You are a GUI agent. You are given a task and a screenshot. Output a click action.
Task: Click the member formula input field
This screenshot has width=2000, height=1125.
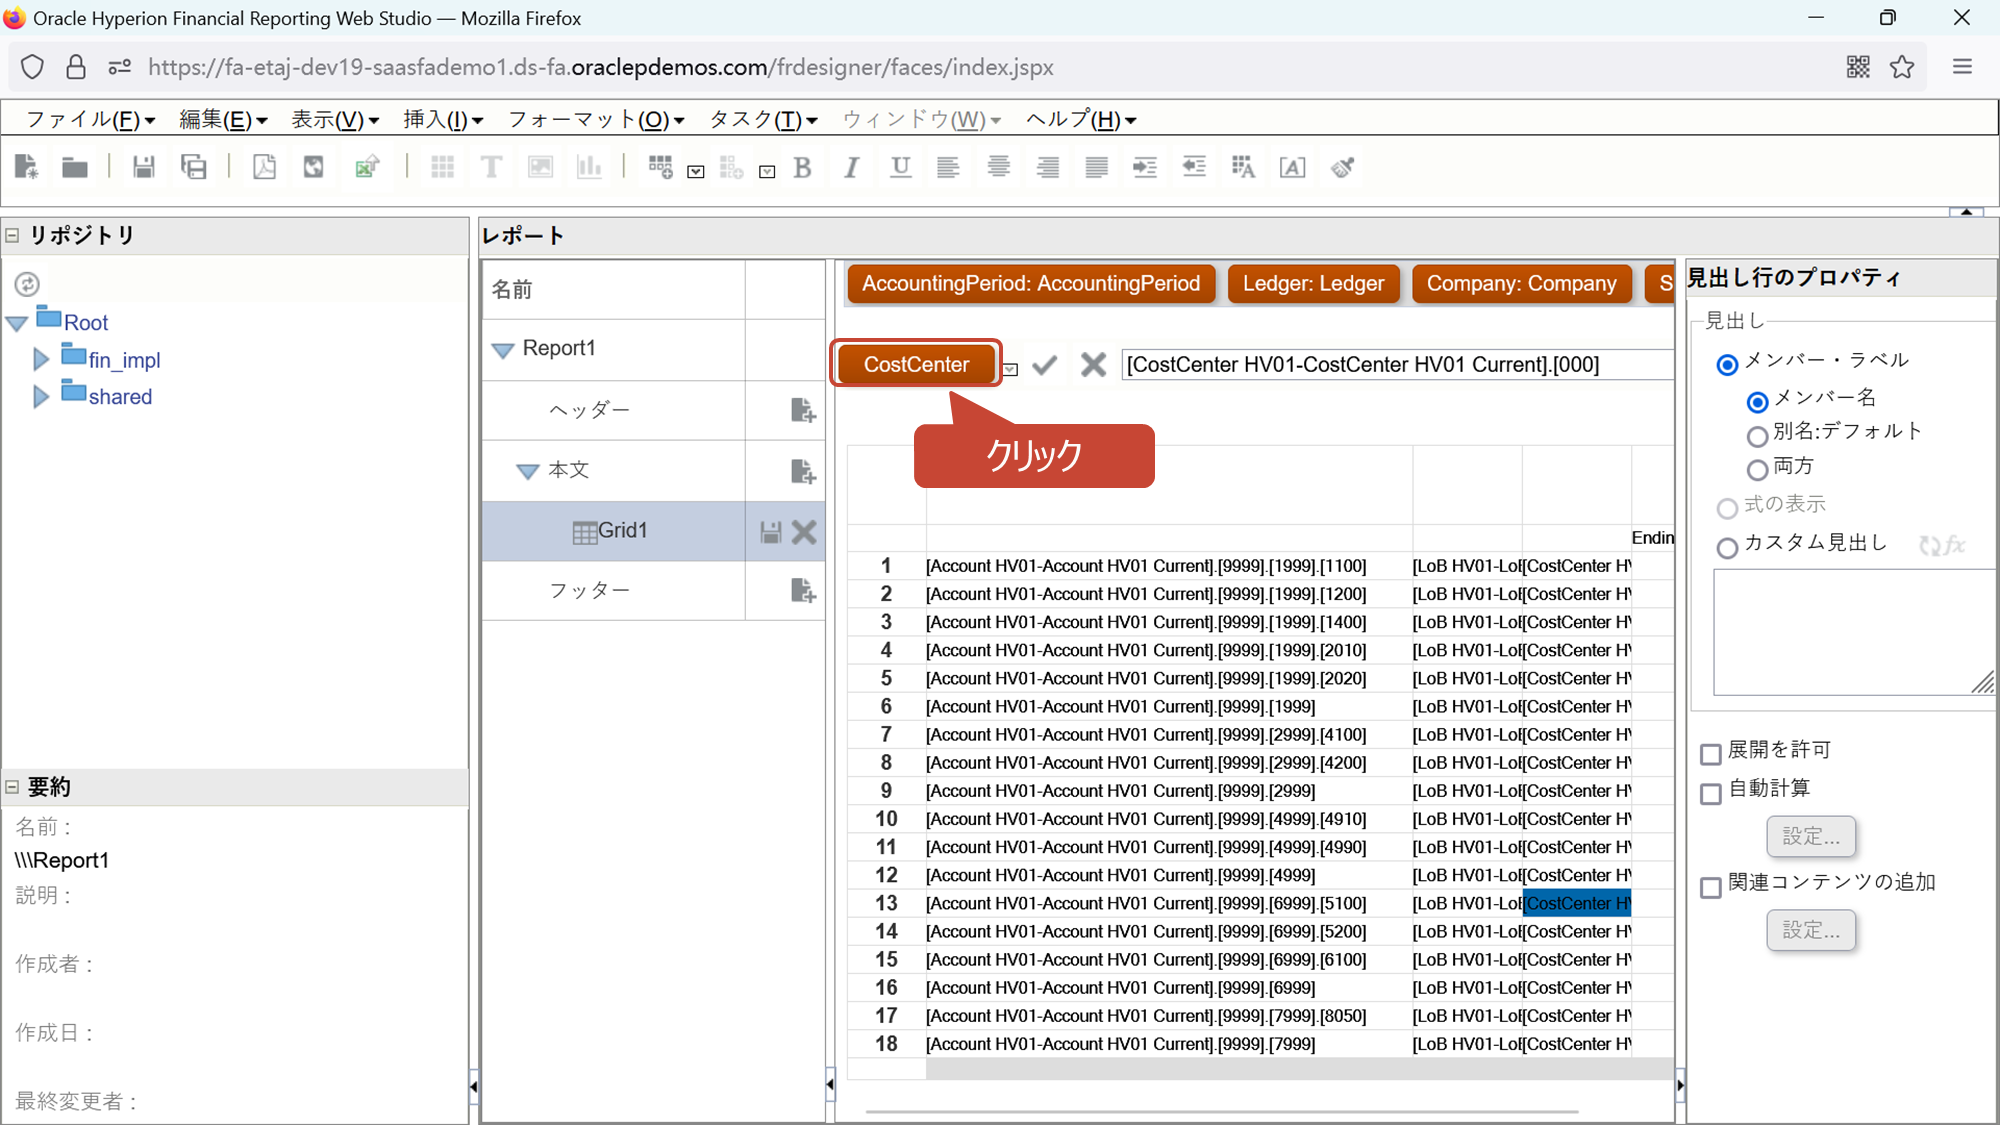(1395, 365)
